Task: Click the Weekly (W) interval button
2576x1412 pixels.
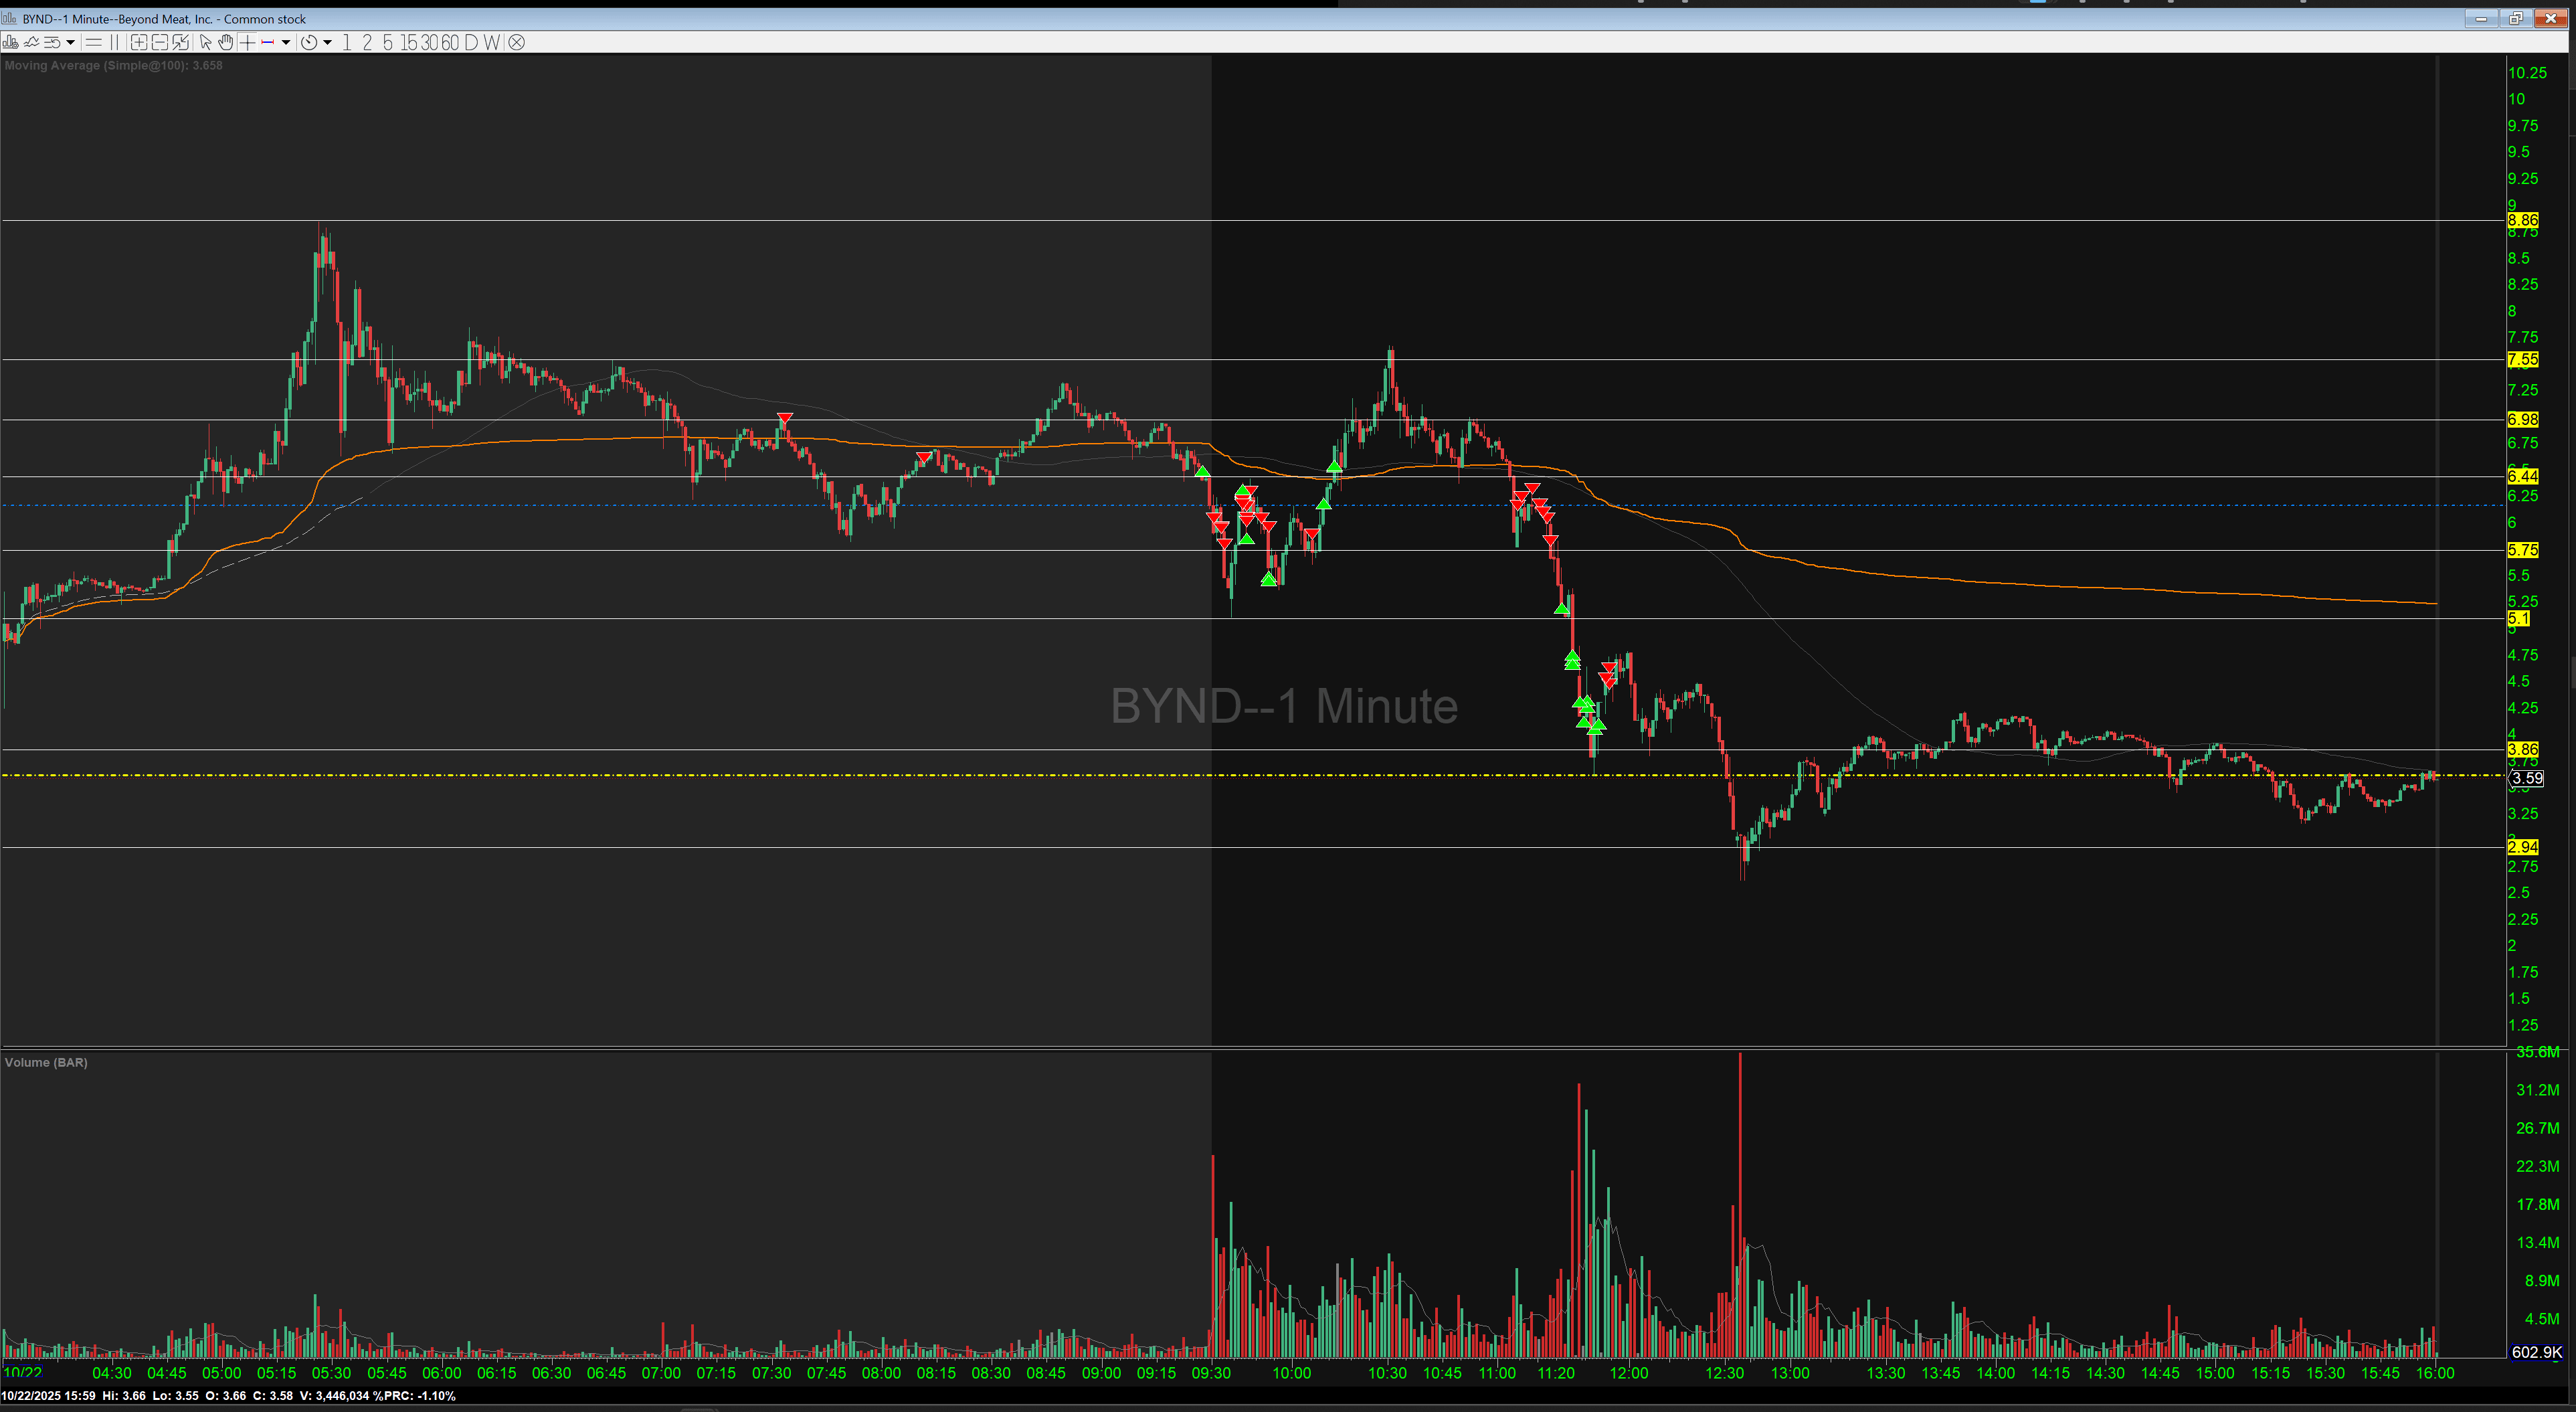Action: tap(491, 42)
